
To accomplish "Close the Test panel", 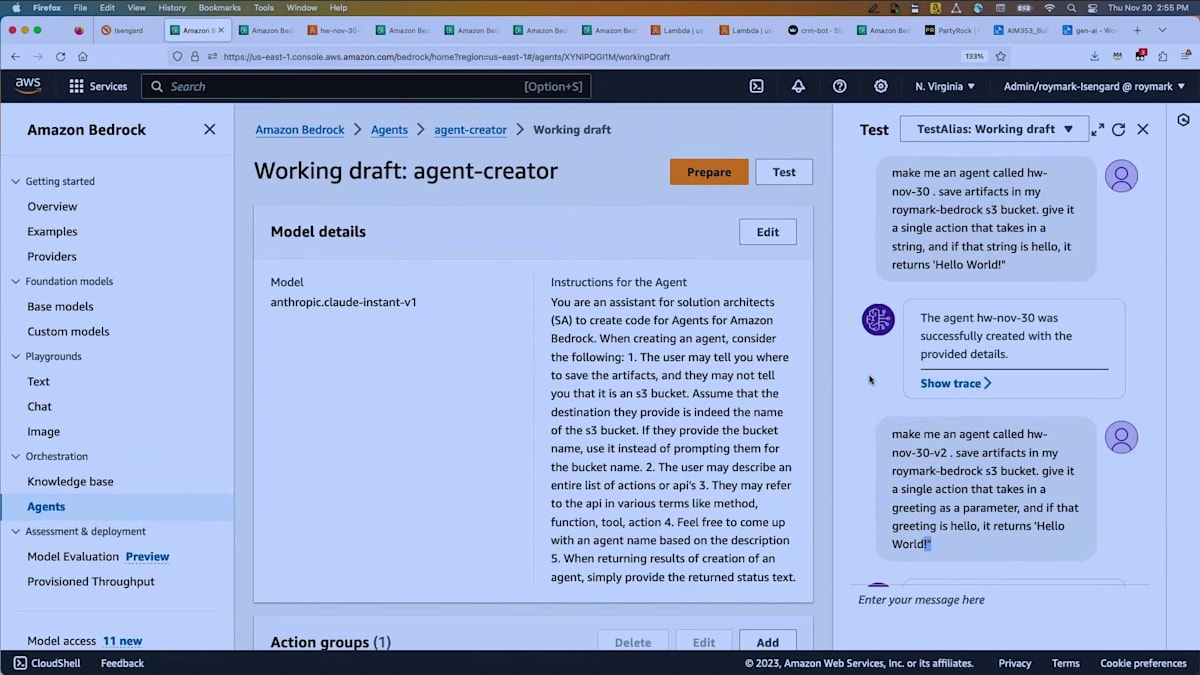I will click(x=1143, y=129).
